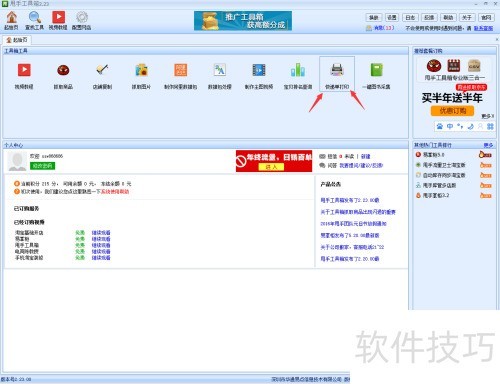Select the 起始页 tab
Screen dimensions: 500x384
pyautogui.click(x=17, y=40)
